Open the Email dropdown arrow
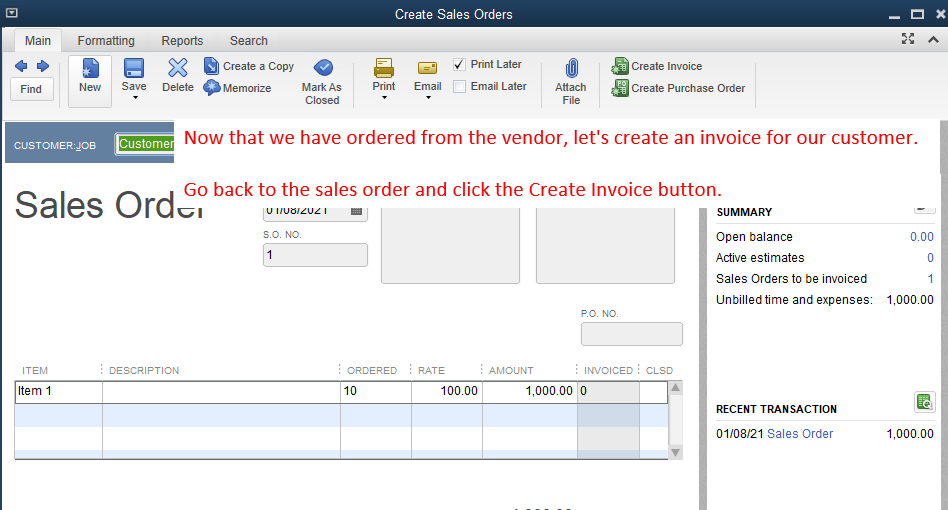Image resolution: width=948 pixels, height=510 pixels. [428, 98]
